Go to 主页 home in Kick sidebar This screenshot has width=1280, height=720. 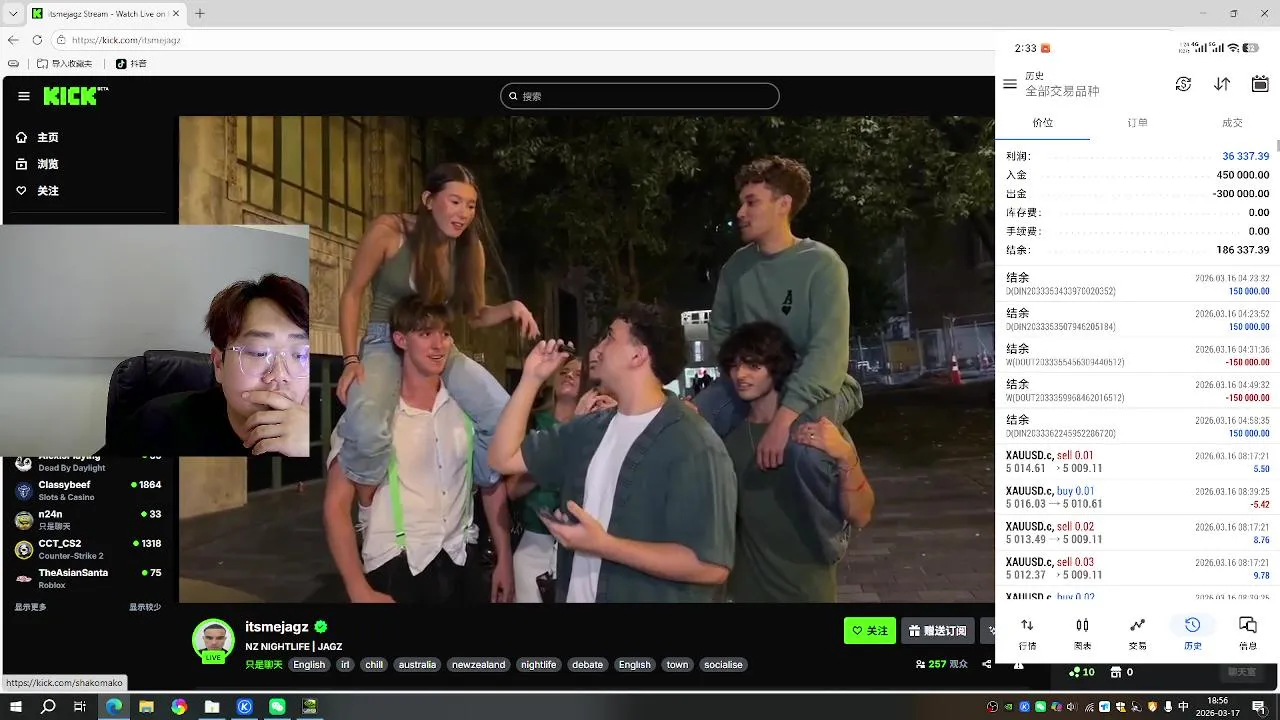tap(37, 137)
